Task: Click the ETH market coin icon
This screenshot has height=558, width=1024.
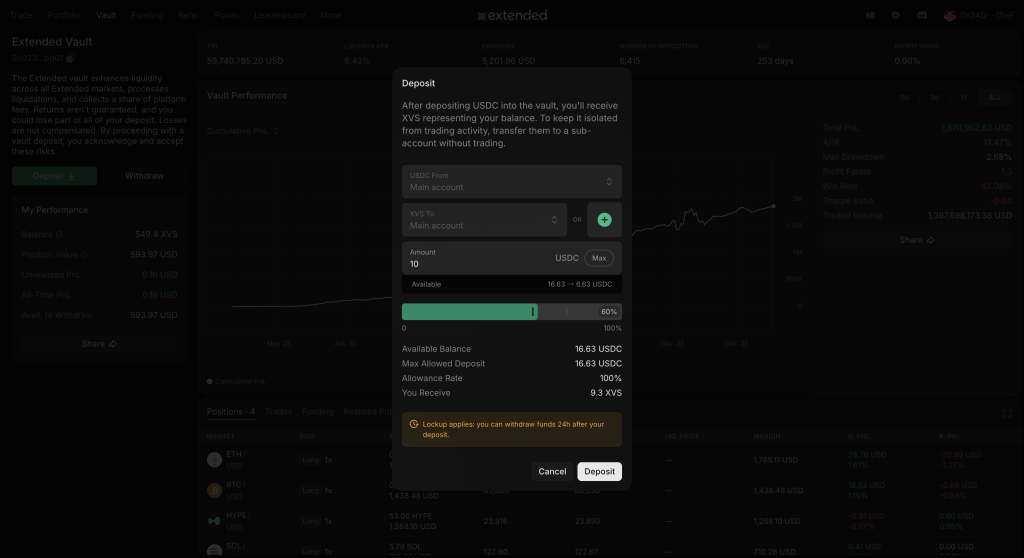Action: [214, 460]
